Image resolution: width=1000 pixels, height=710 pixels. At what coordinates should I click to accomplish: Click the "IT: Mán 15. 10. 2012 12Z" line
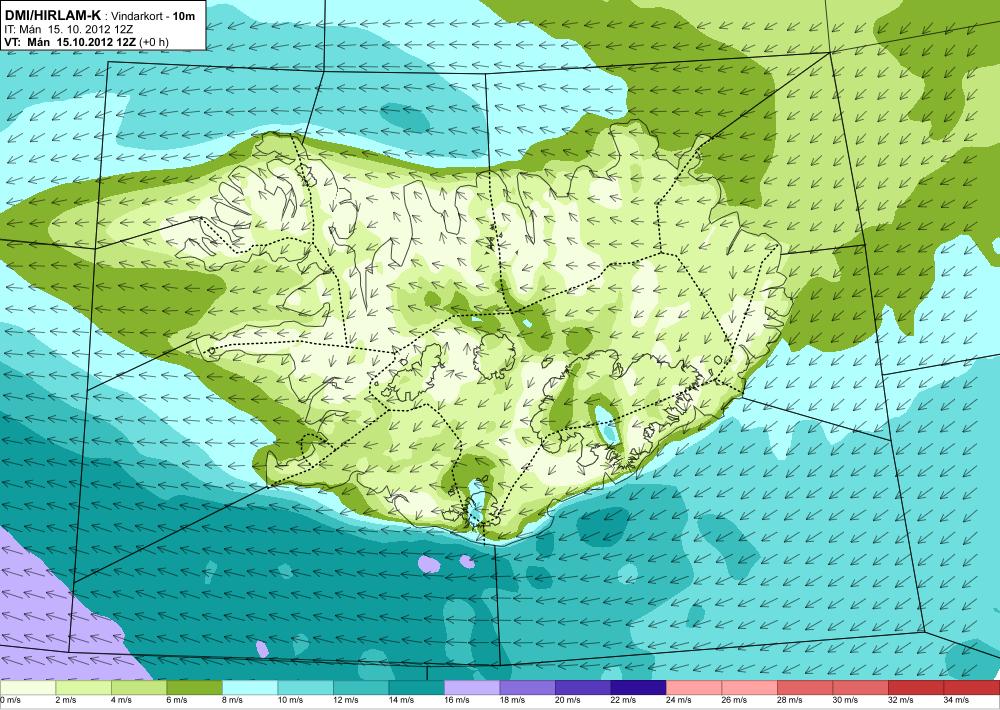(x=68, y=29)
